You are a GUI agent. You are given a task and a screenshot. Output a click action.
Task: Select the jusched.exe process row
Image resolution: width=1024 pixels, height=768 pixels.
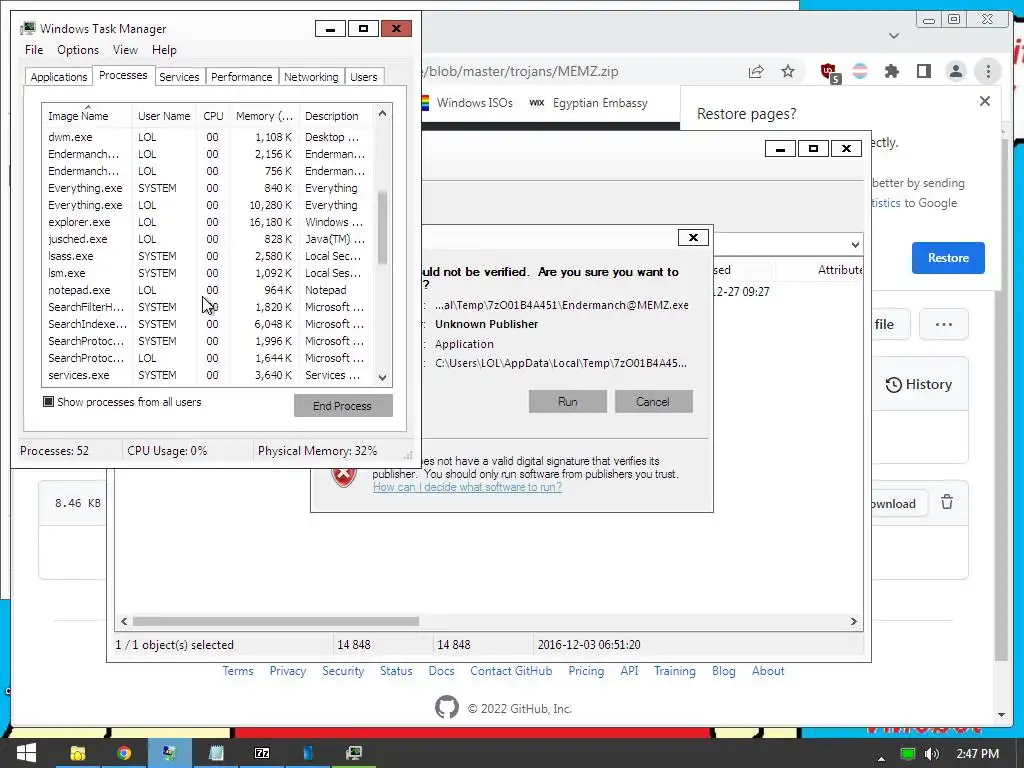point(209,239)
